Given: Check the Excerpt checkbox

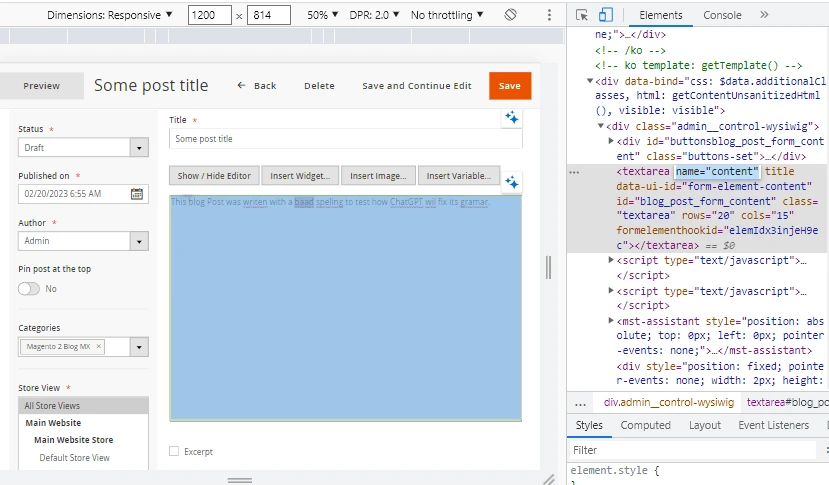Looking at the screenshot, I should coord(175,451).
